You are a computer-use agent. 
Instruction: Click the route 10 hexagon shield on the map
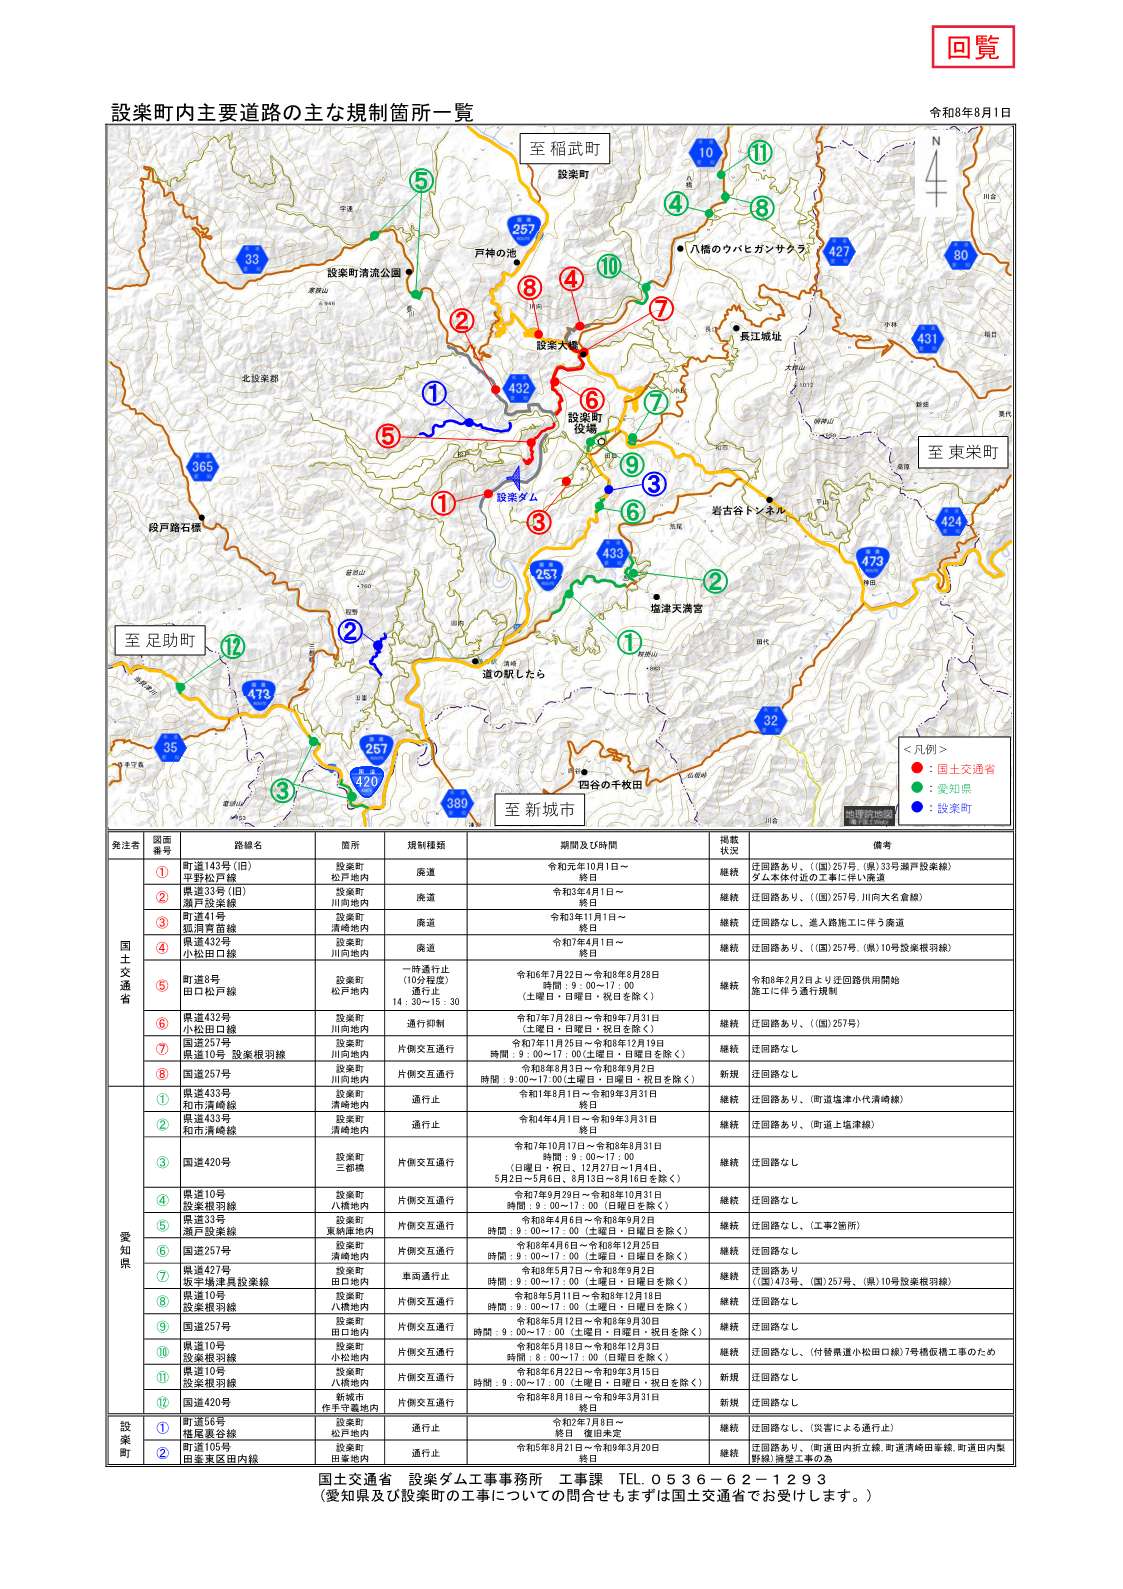[x=706, y=153]
